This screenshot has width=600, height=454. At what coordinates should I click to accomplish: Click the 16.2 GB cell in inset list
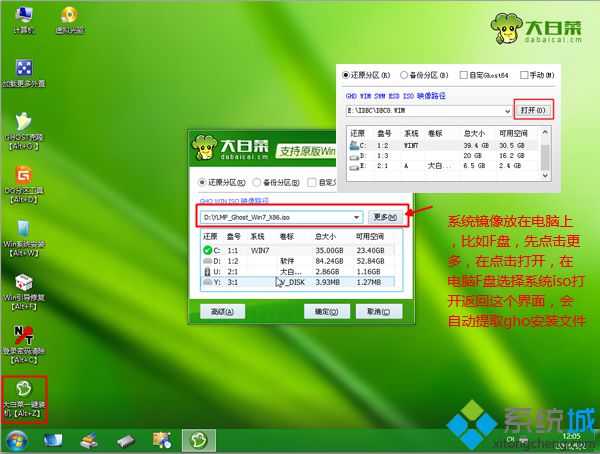pos(510,156)
